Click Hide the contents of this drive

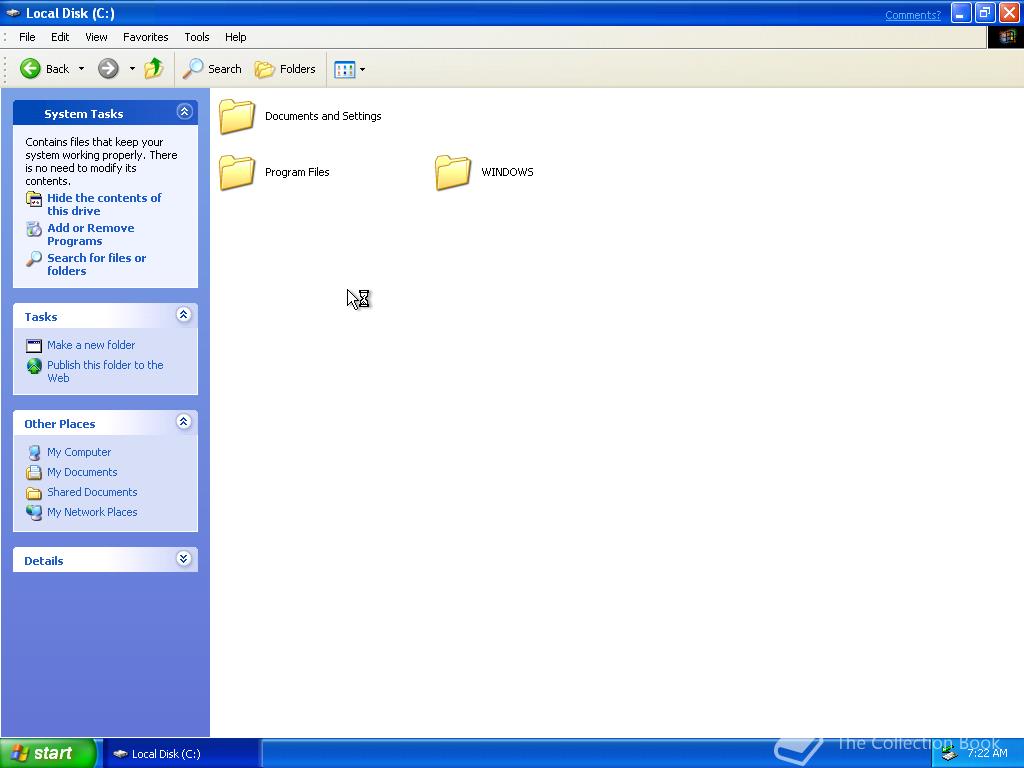click(x=104, y=204)
